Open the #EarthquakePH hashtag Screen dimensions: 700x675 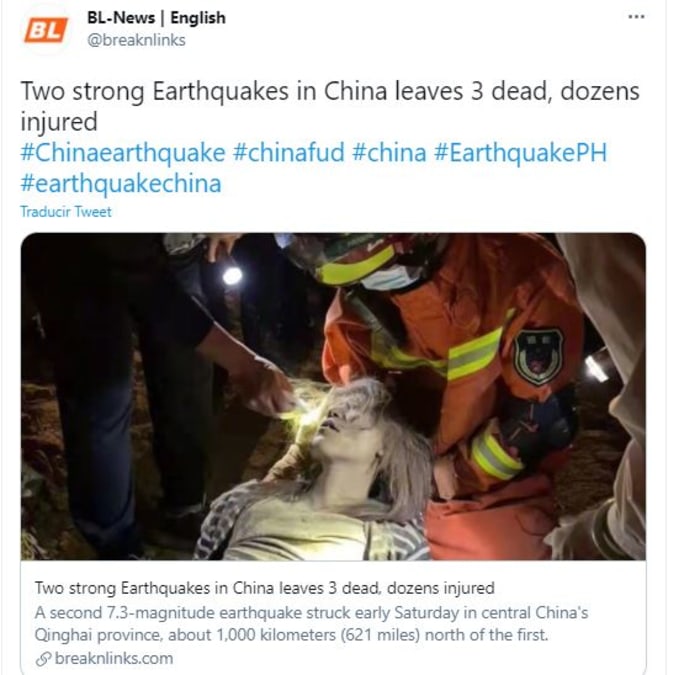(x=520, y=153)
